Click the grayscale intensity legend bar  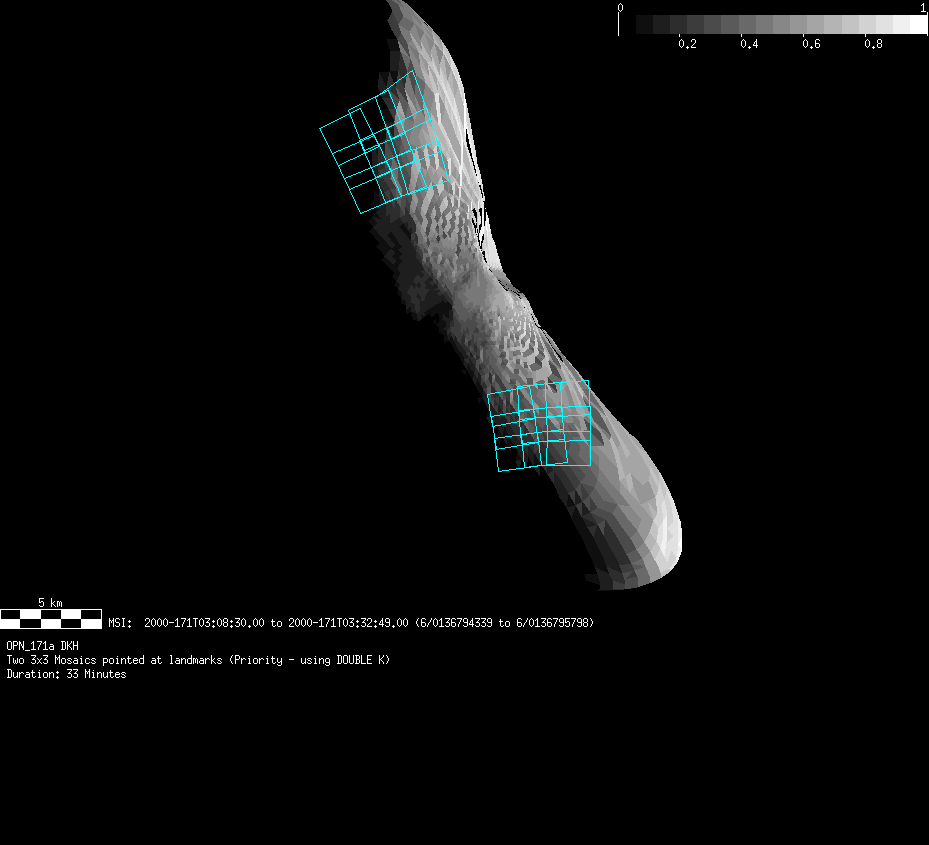coord(773,24)
